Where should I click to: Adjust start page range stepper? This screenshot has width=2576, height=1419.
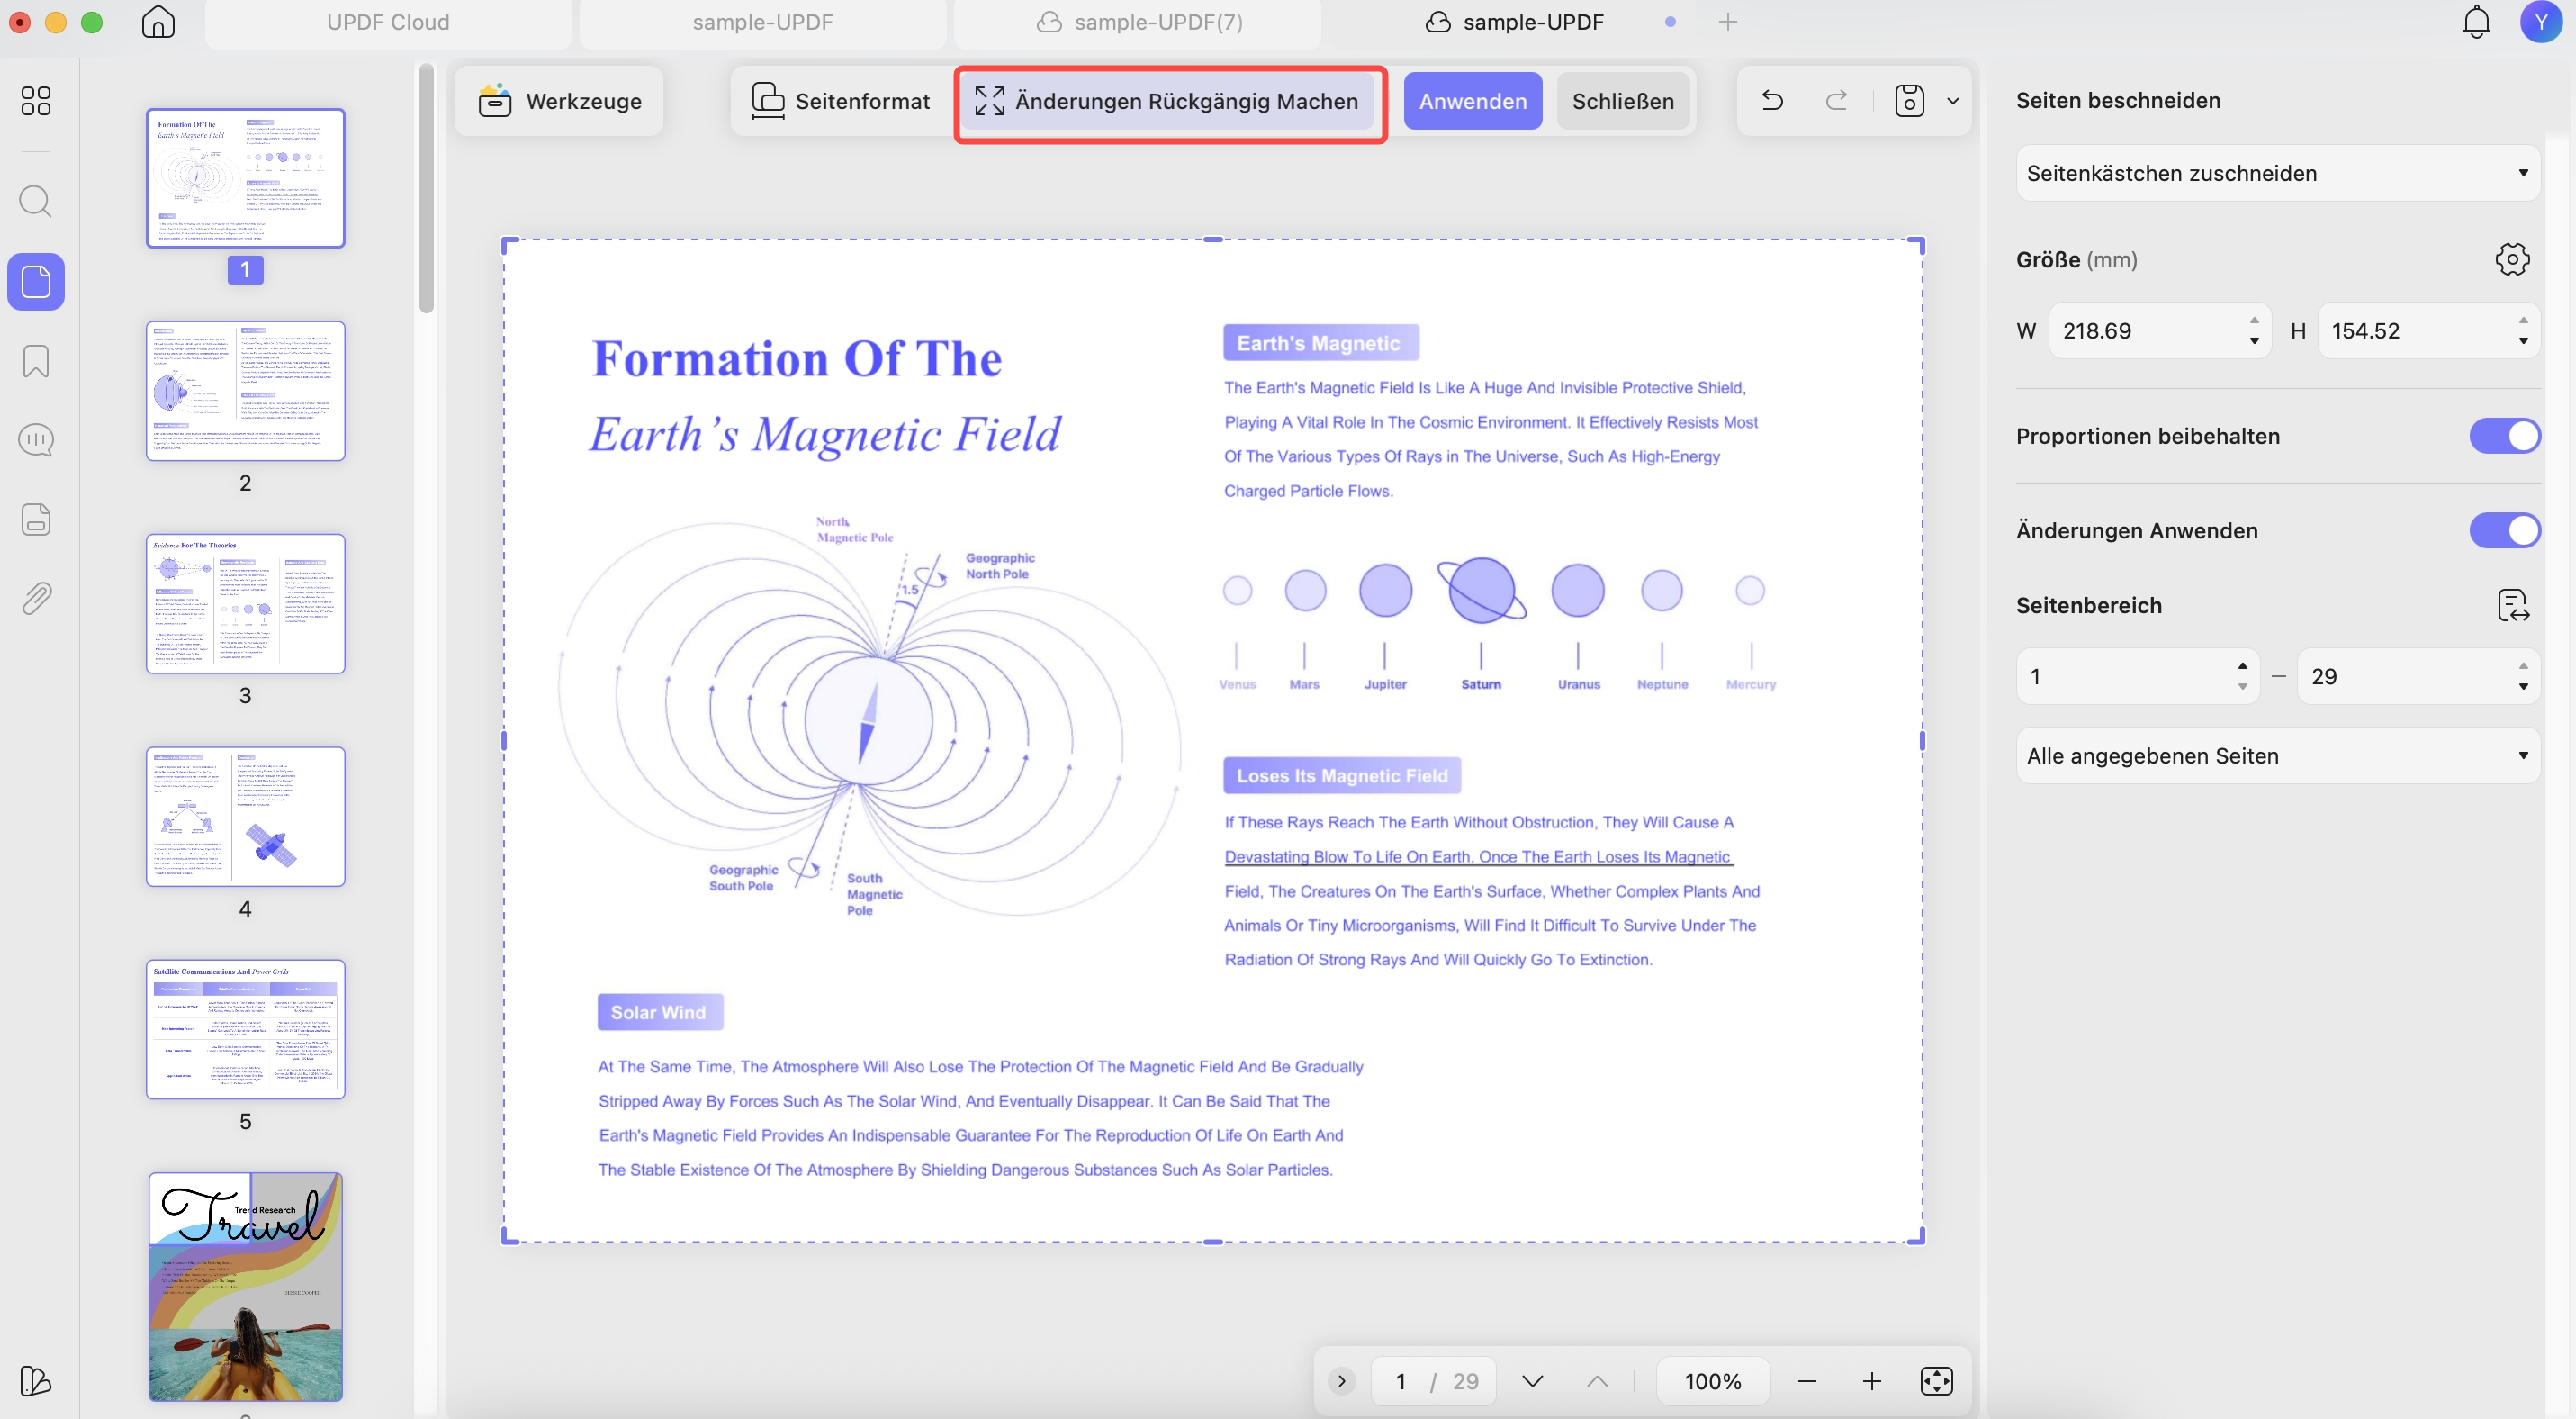[x=2242, y=676]
